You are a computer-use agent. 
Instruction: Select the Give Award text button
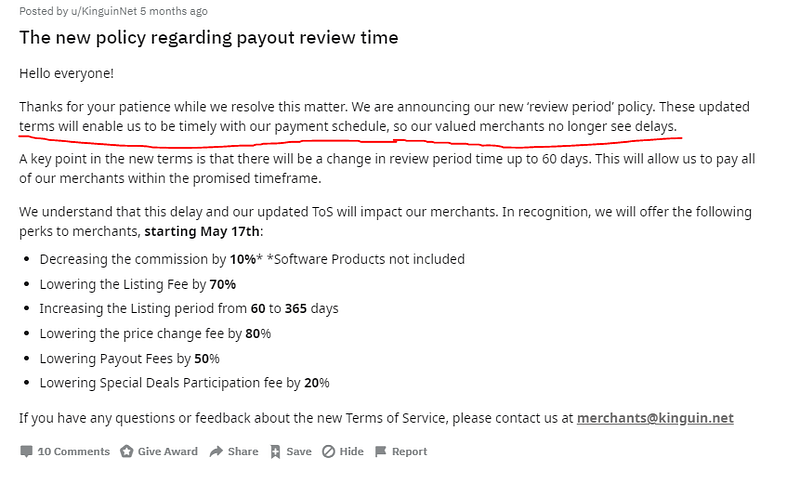167,451
